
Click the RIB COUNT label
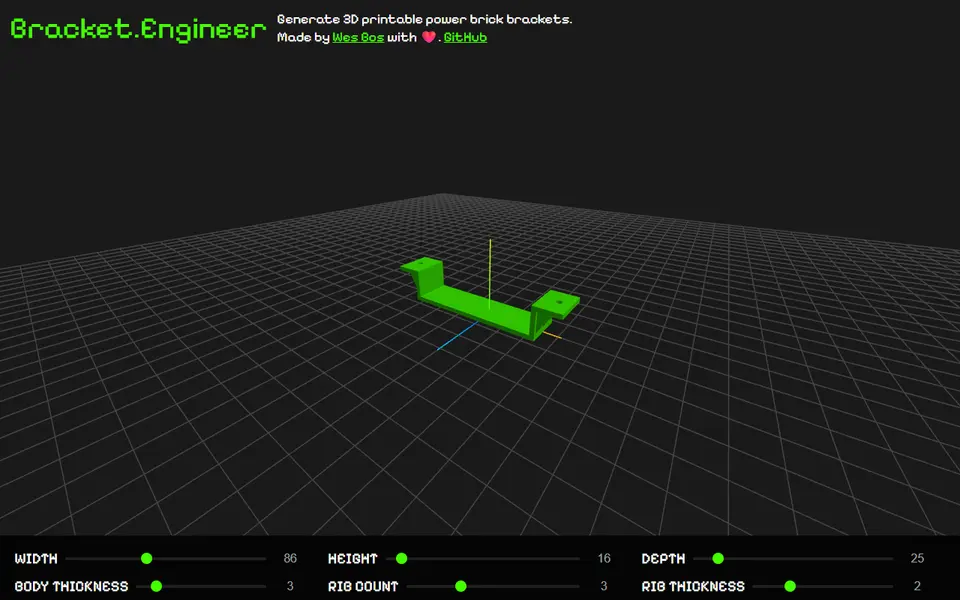pyautogui.click(x=363, y=587)
